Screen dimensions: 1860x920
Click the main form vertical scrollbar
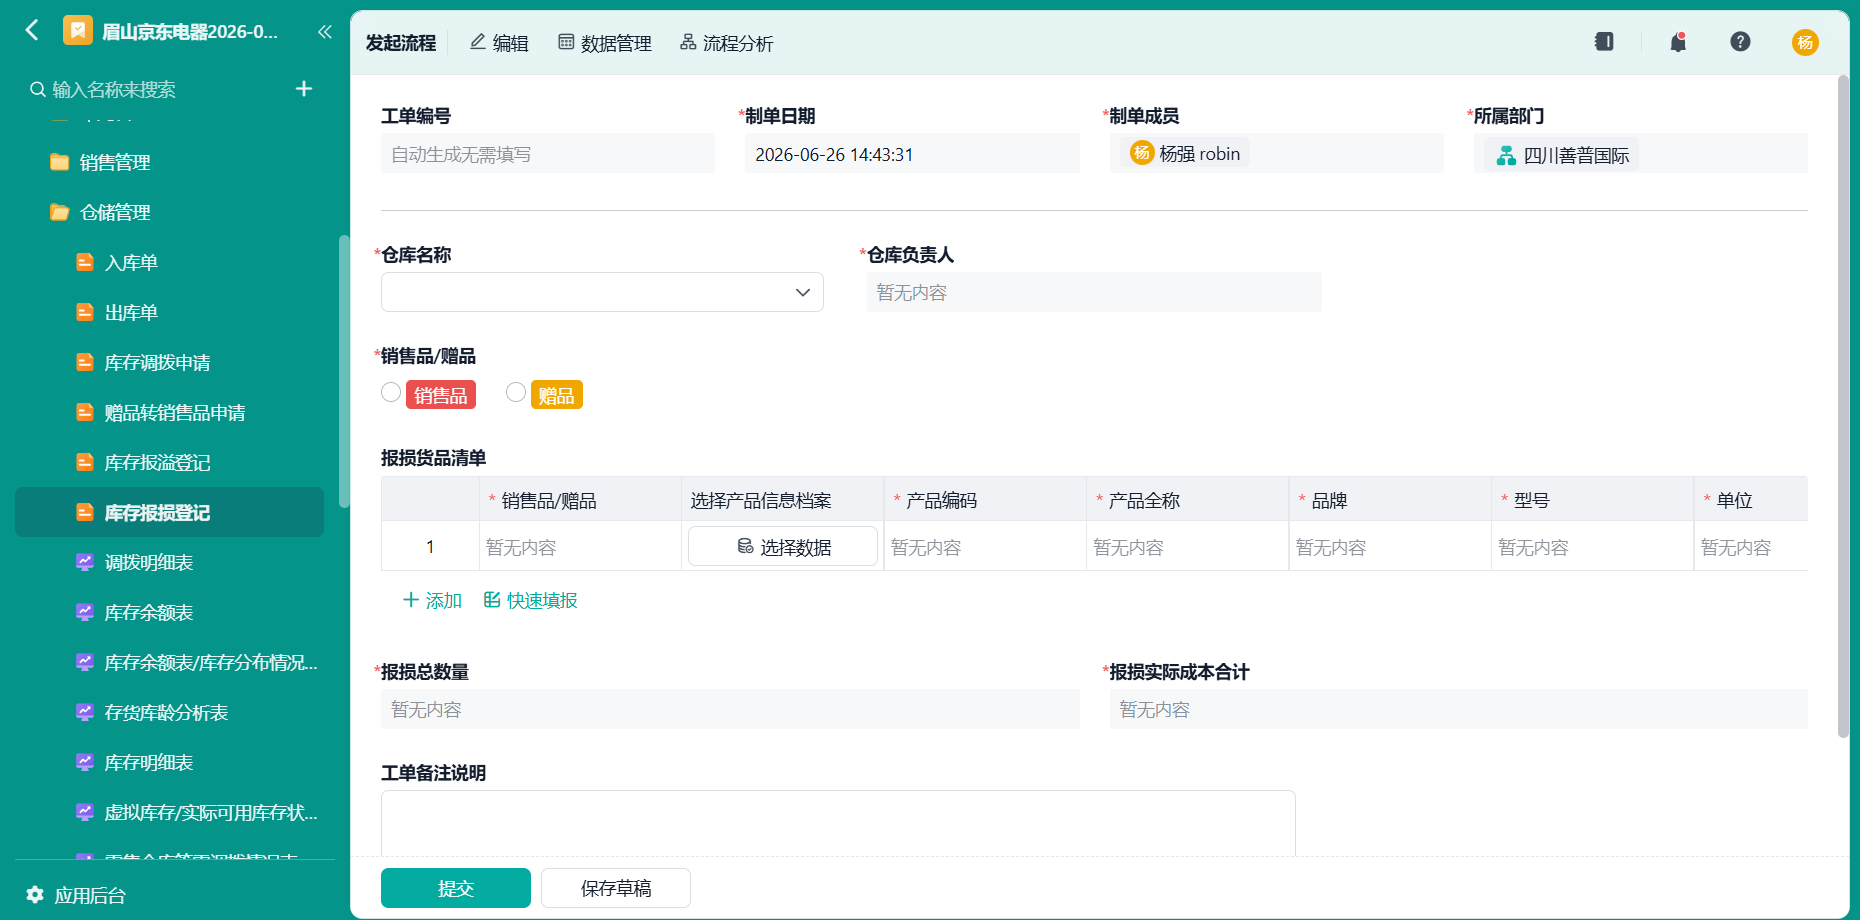click(x=1843, y=406)
